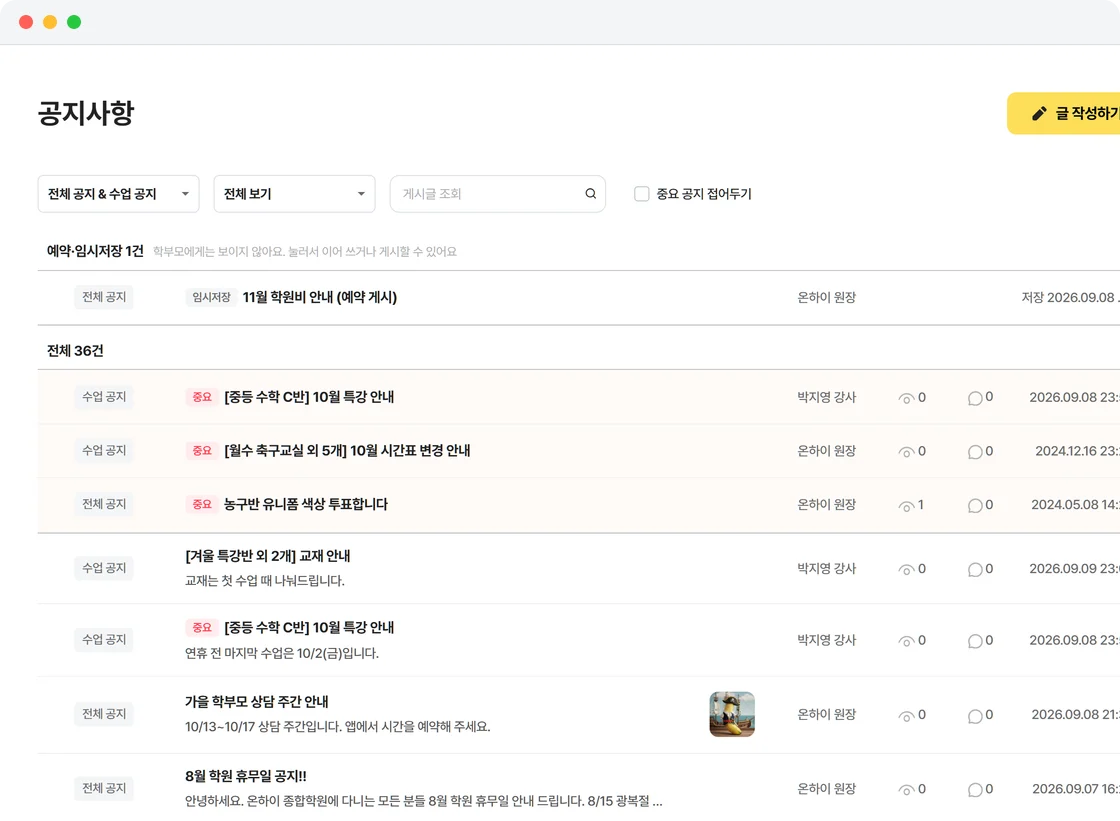The width and height of the screenshot is (1120, 821).
Task: Click the pencil icon on 글 작성하기
Action: click(x=1039, y=114)
